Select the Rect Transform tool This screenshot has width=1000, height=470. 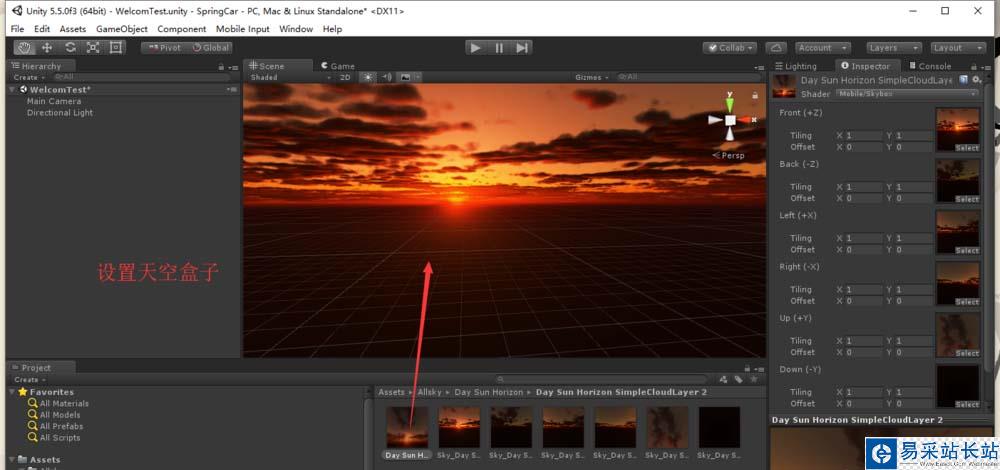115,47
